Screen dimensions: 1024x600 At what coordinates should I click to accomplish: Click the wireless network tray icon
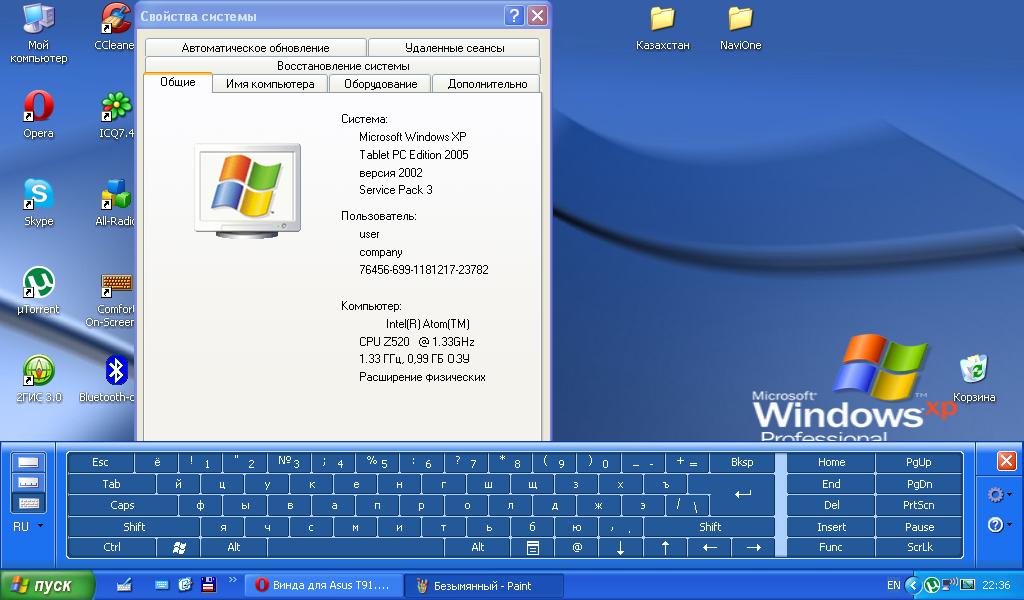(x=949, y=584)
